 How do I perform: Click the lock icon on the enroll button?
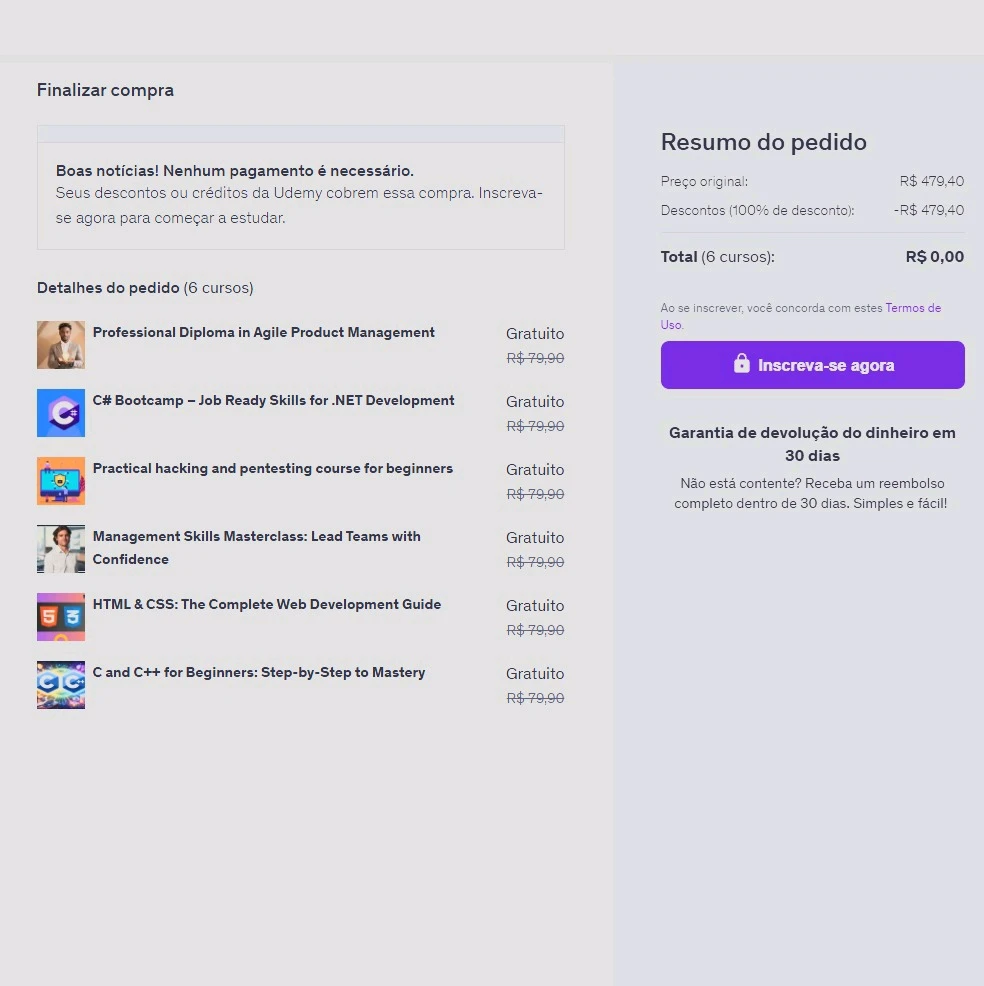741,364
